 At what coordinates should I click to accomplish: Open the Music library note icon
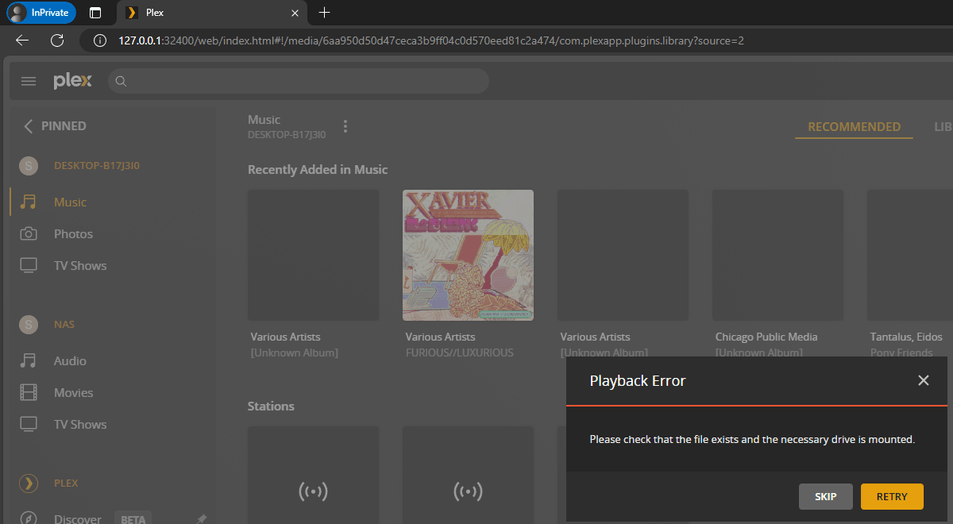28,202
